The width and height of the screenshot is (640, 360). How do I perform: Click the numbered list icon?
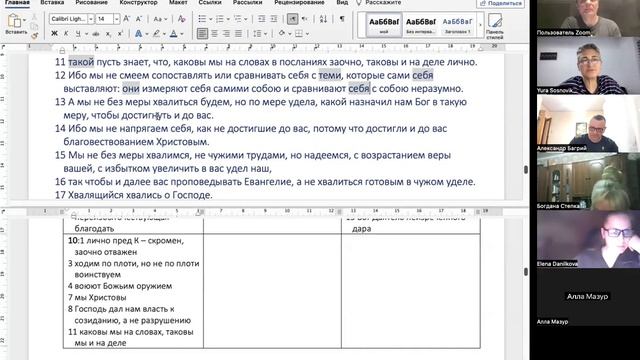(220, 19)
